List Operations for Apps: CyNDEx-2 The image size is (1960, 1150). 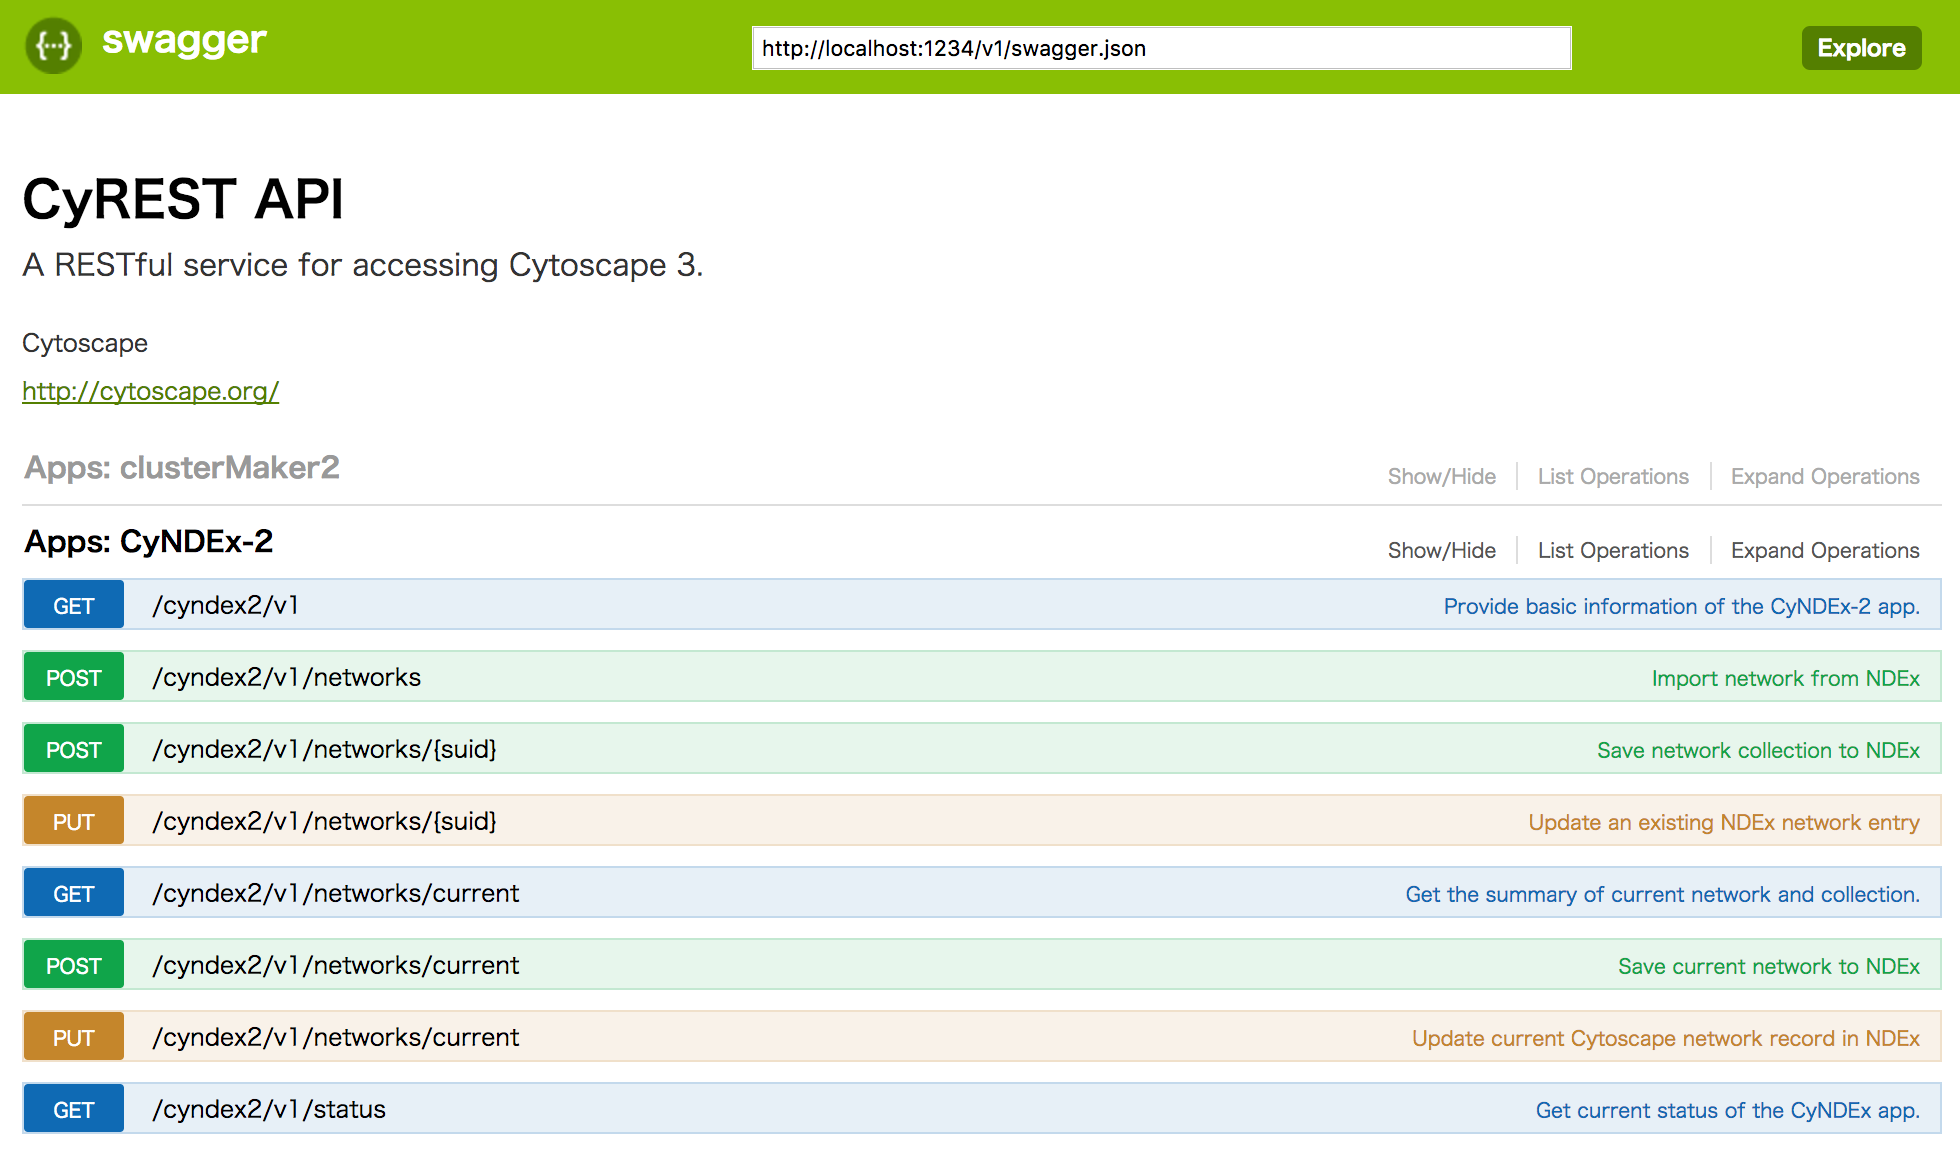click(1612, 551)
